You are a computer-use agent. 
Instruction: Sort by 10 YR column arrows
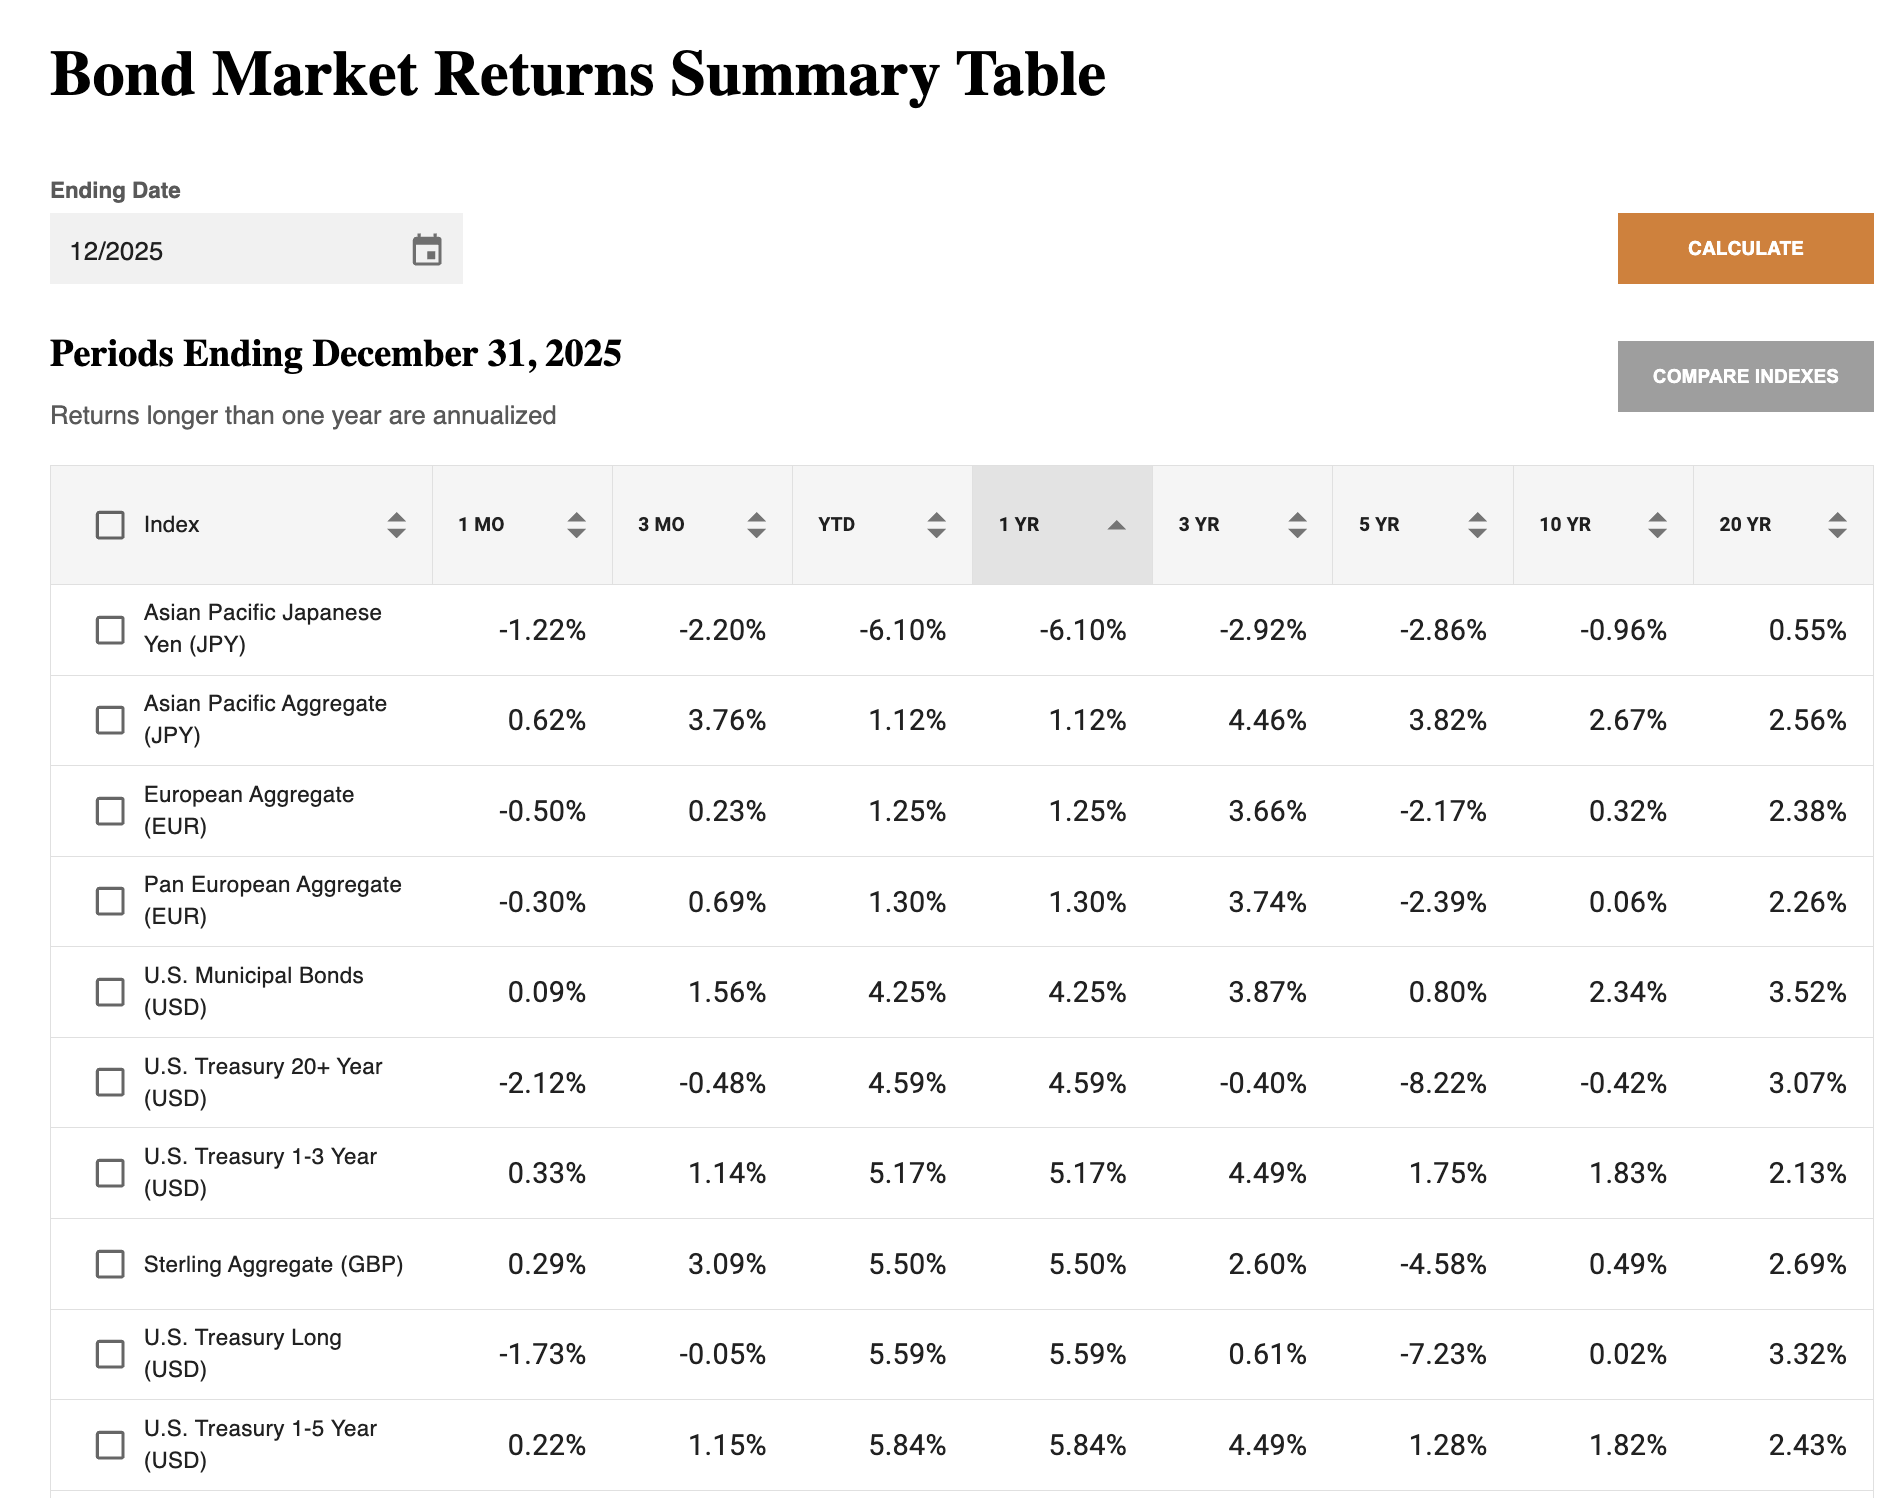1657,525
